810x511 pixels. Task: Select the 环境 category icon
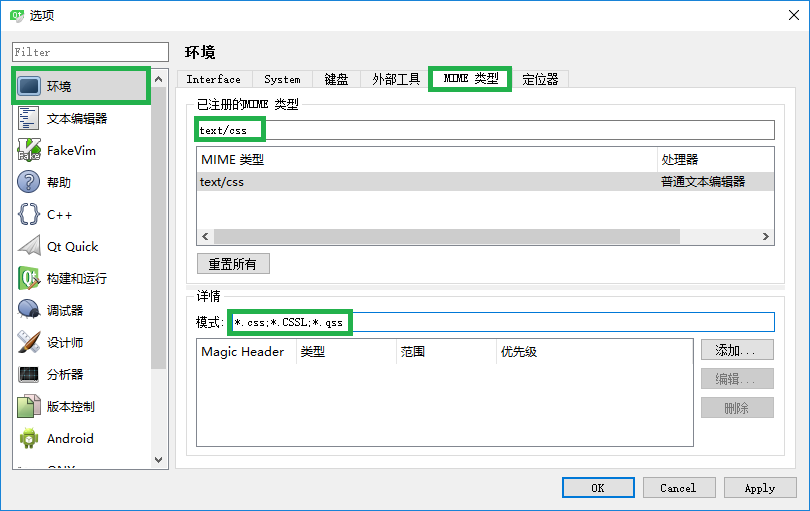coord(29,86)
